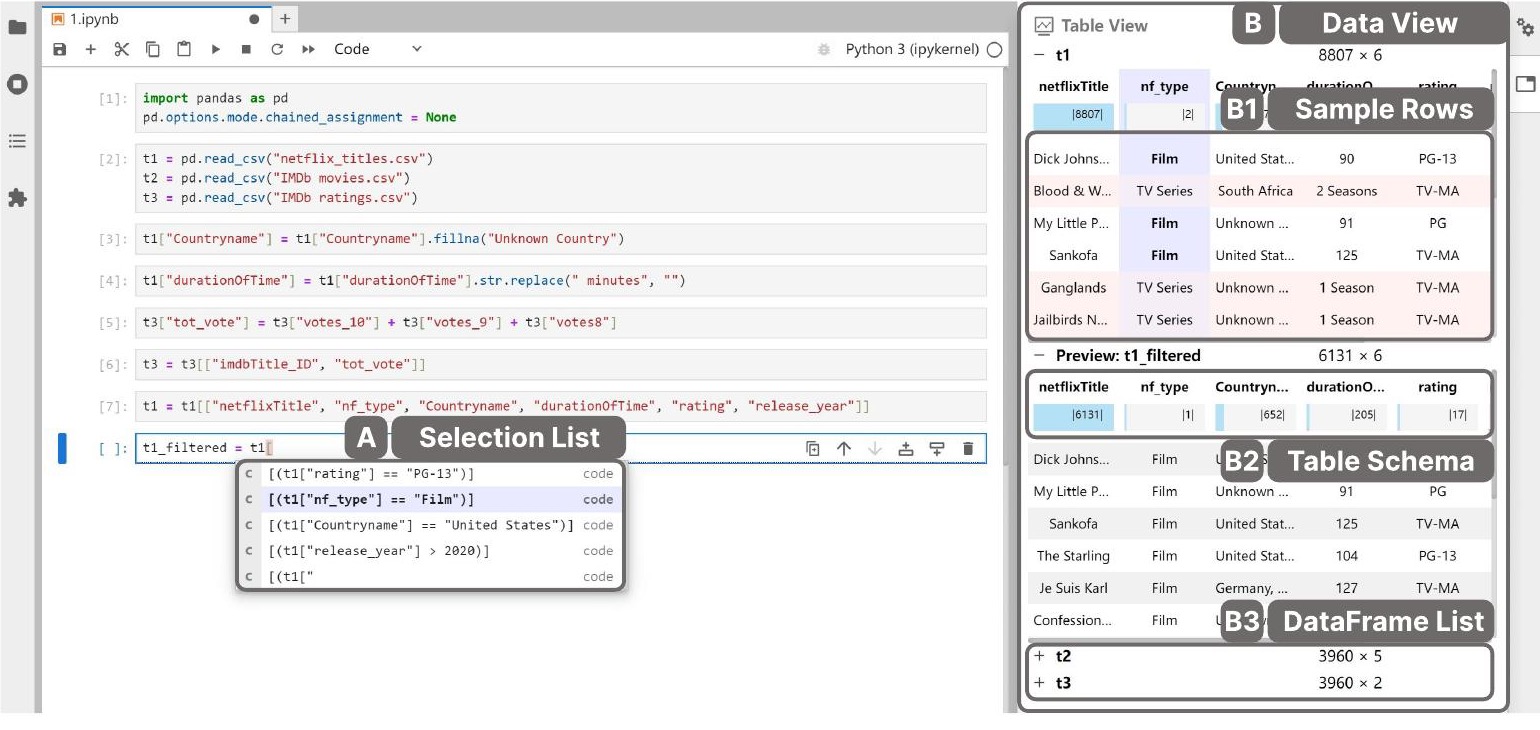Screen dimensions: 1540x730
Task: Choose the nf_type == "Film" completion
Action: 430,499
